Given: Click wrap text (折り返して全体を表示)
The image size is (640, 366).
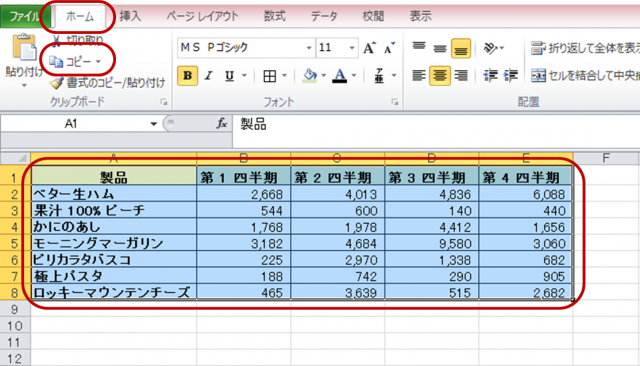Looking at the screenshot, I should [x=585, y=48].
